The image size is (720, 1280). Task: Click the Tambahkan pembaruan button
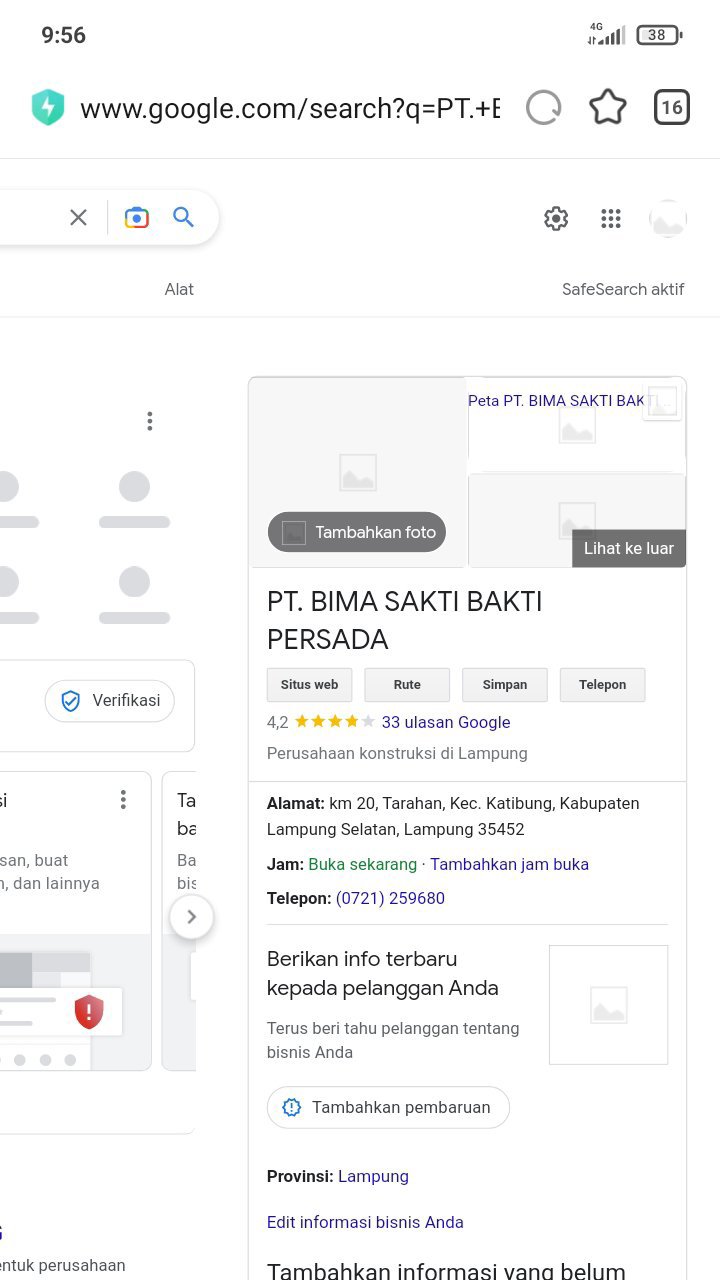tap(388, 1107)
